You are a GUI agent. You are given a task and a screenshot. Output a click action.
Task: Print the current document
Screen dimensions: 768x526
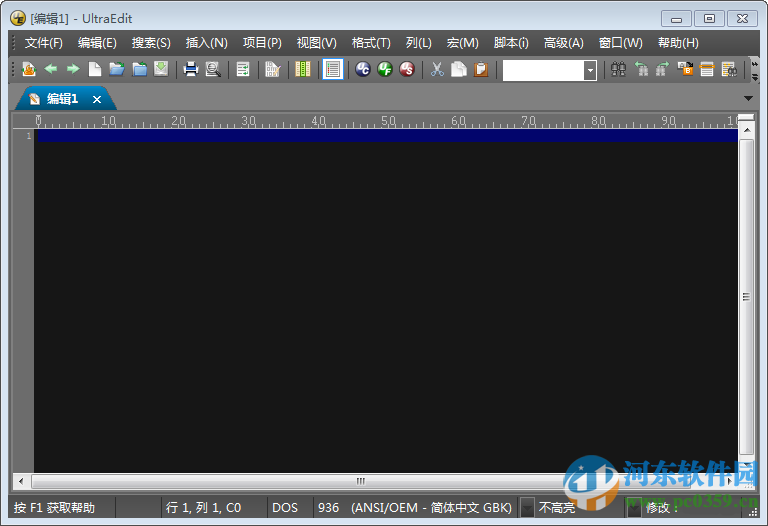coord(191,69)
